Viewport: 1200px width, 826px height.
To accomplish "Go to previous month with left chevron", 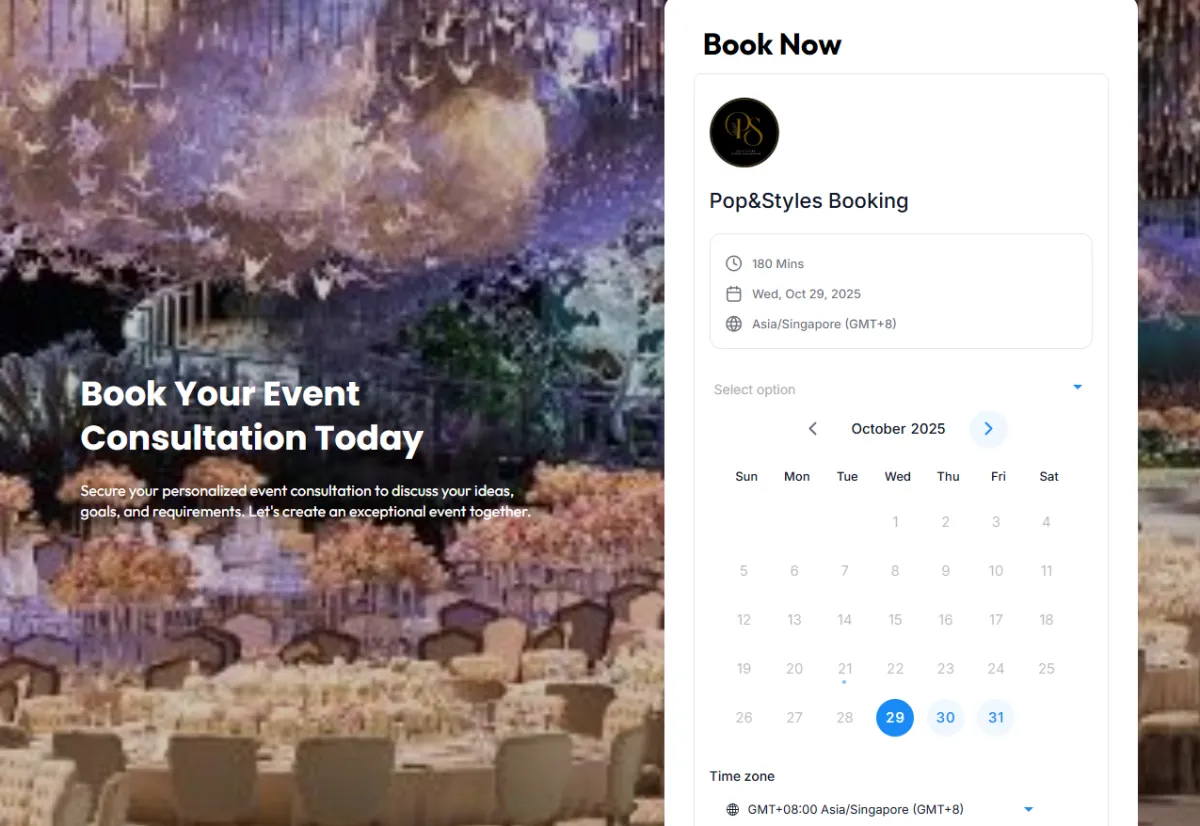I will pos(813,429).
